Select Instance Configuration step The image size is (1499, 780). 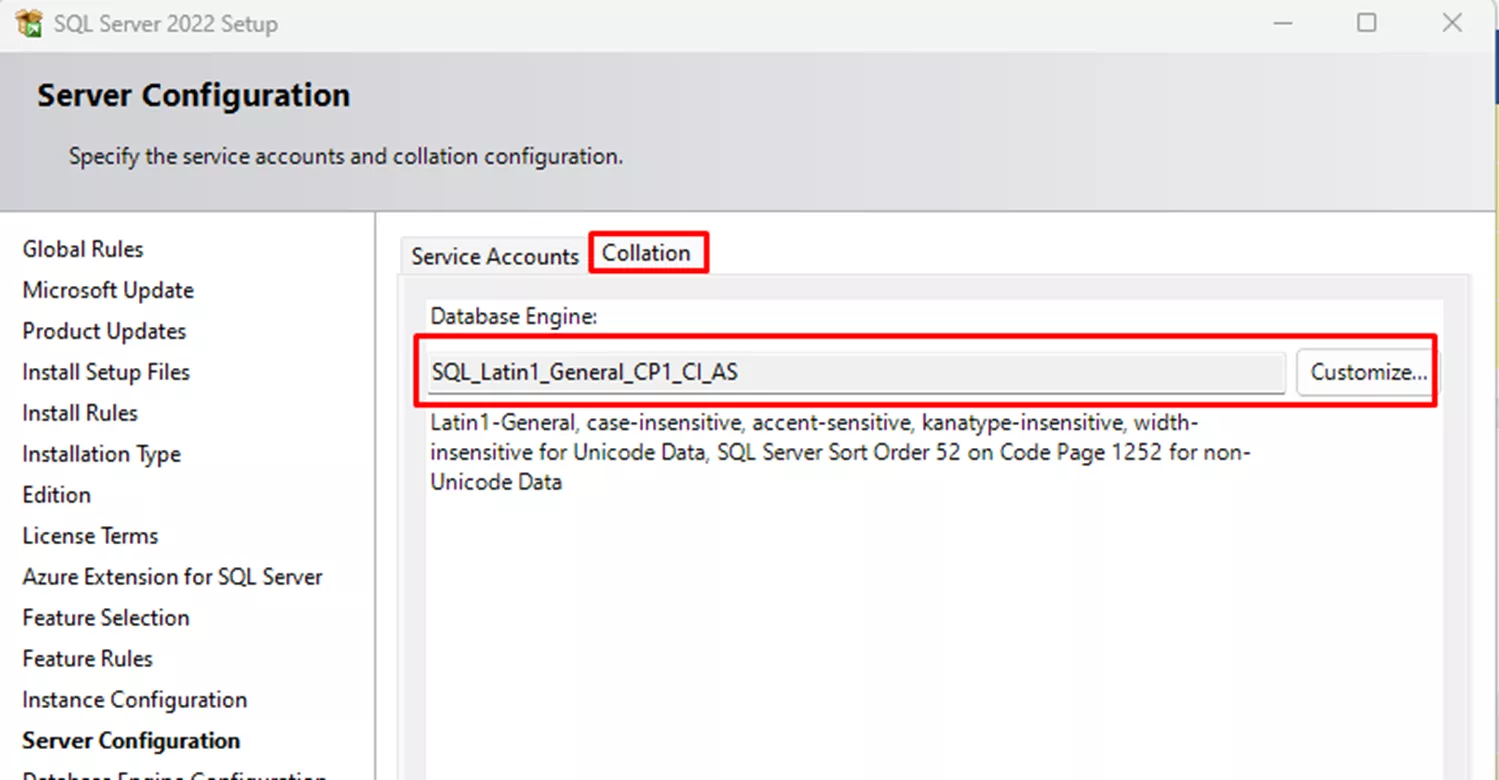tap(135, 700)
